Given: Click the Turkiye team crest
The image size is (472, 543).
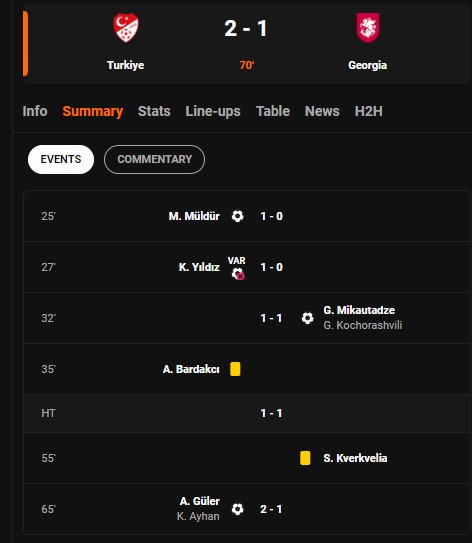Looking at the screenshot, I should (x=126, y=28).
